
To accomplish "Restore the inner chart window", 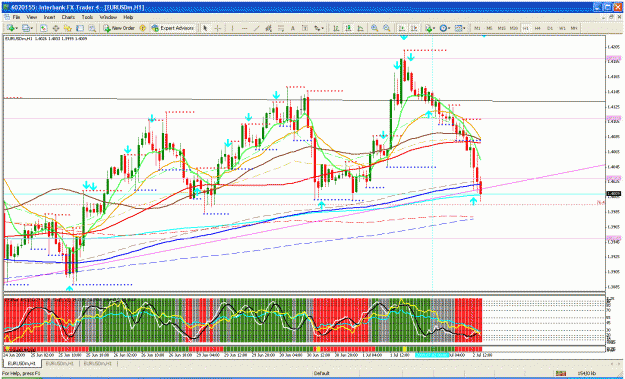I will [x=611, y=18].
